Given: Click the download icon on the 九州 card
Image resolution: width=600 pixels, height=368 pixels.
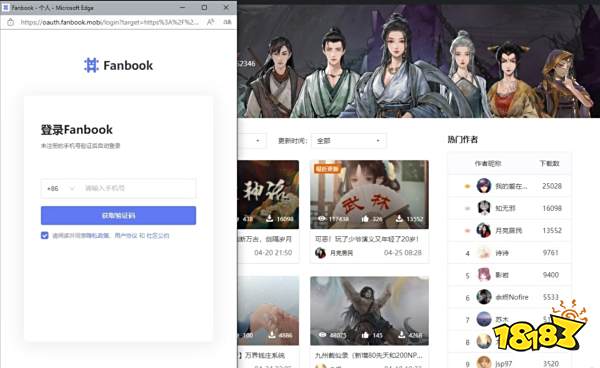Looking at the screenshot, I should click(401, 335).
